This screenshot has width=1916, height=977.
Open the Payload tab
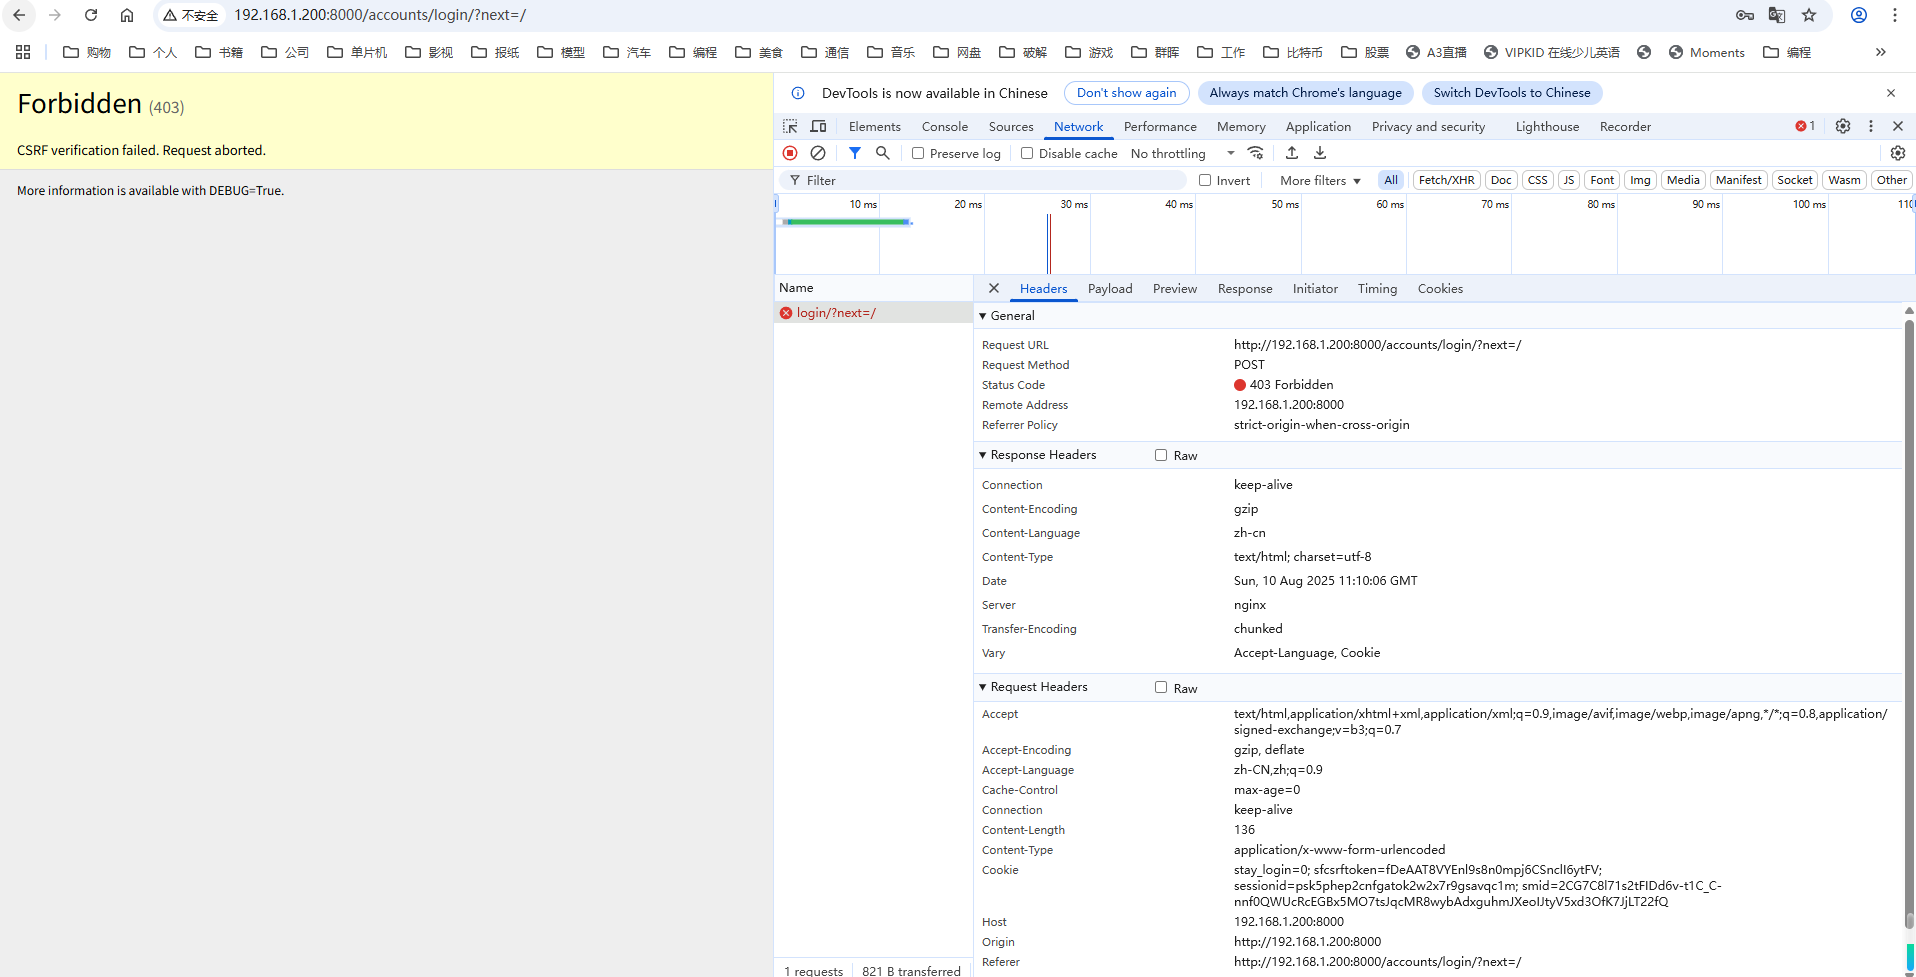(x=1109, y=289)
